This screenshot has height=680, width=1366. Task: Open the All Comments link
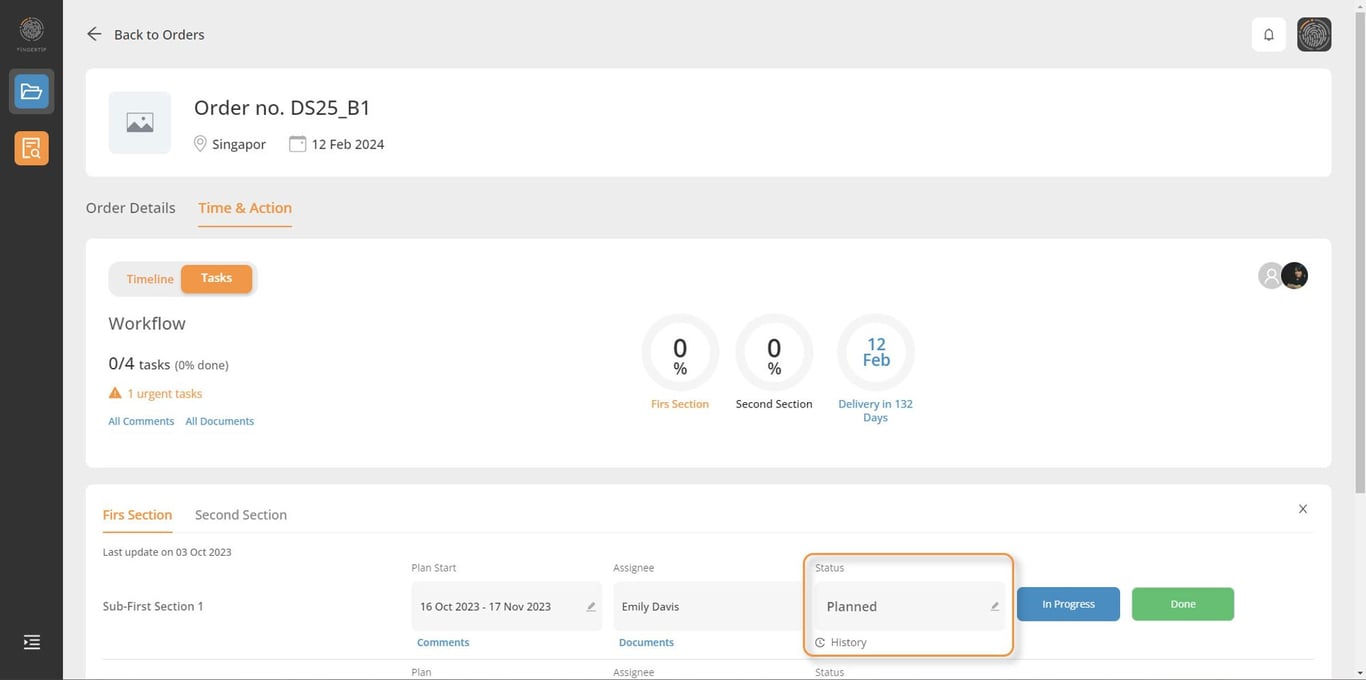[141, 422]
